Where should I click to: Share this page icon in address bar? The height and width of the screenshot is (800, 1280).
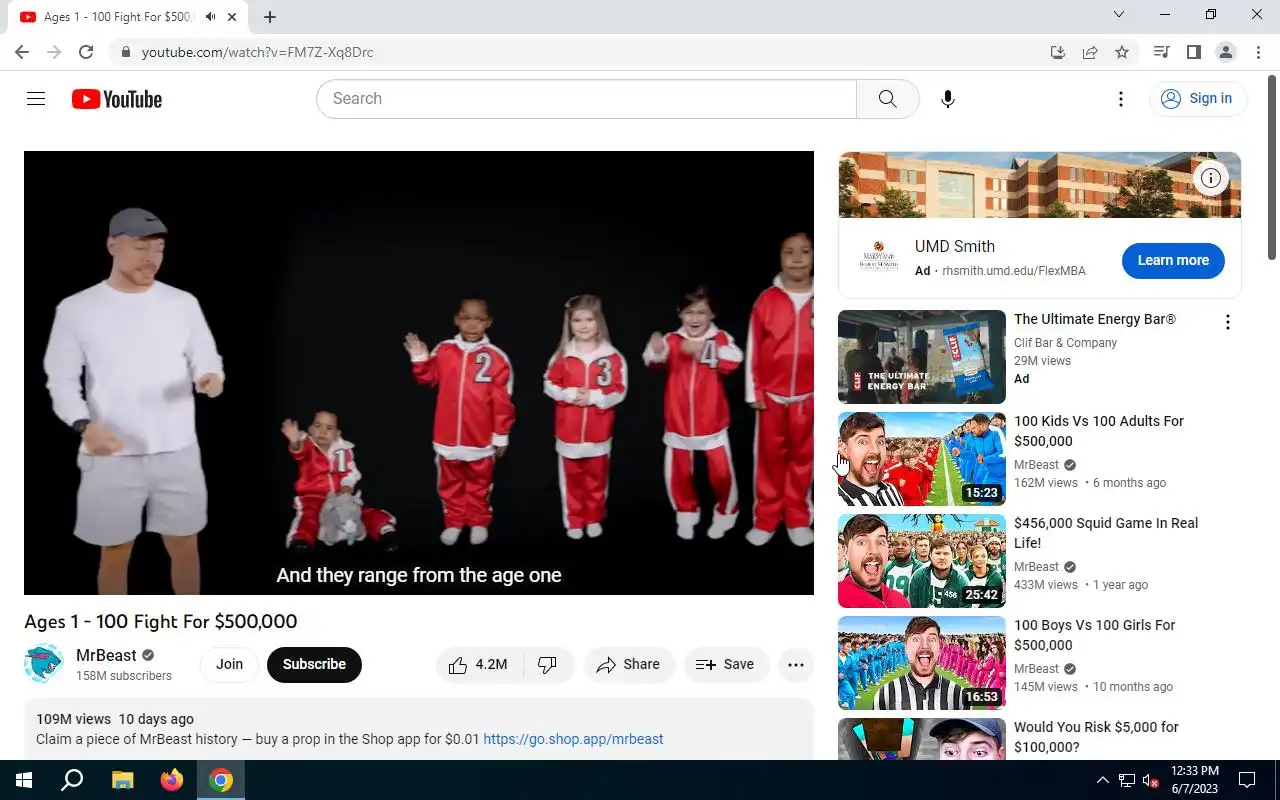pyautogui.click(x=1090, y=52)
